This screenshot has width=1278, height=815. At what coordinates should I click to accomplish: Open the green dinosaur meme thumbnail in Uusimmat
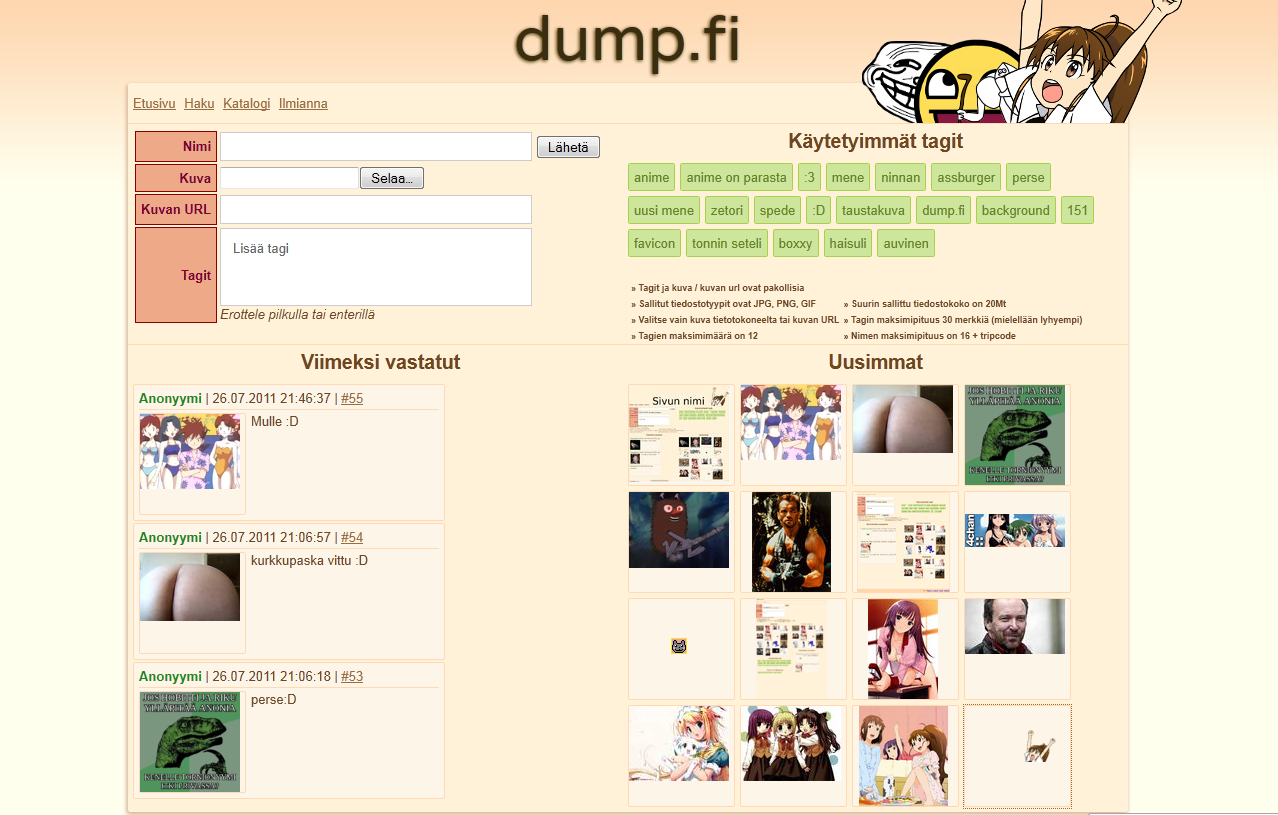click(x=1015, y=434)
